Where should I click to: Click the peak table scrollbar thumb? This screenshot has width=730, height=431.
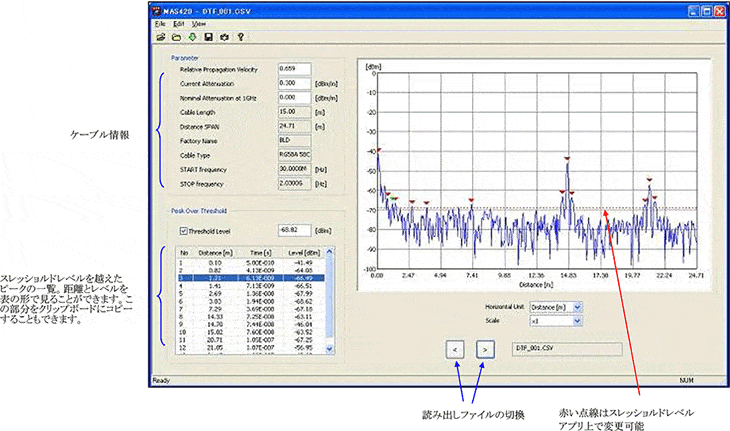[330, 296]
